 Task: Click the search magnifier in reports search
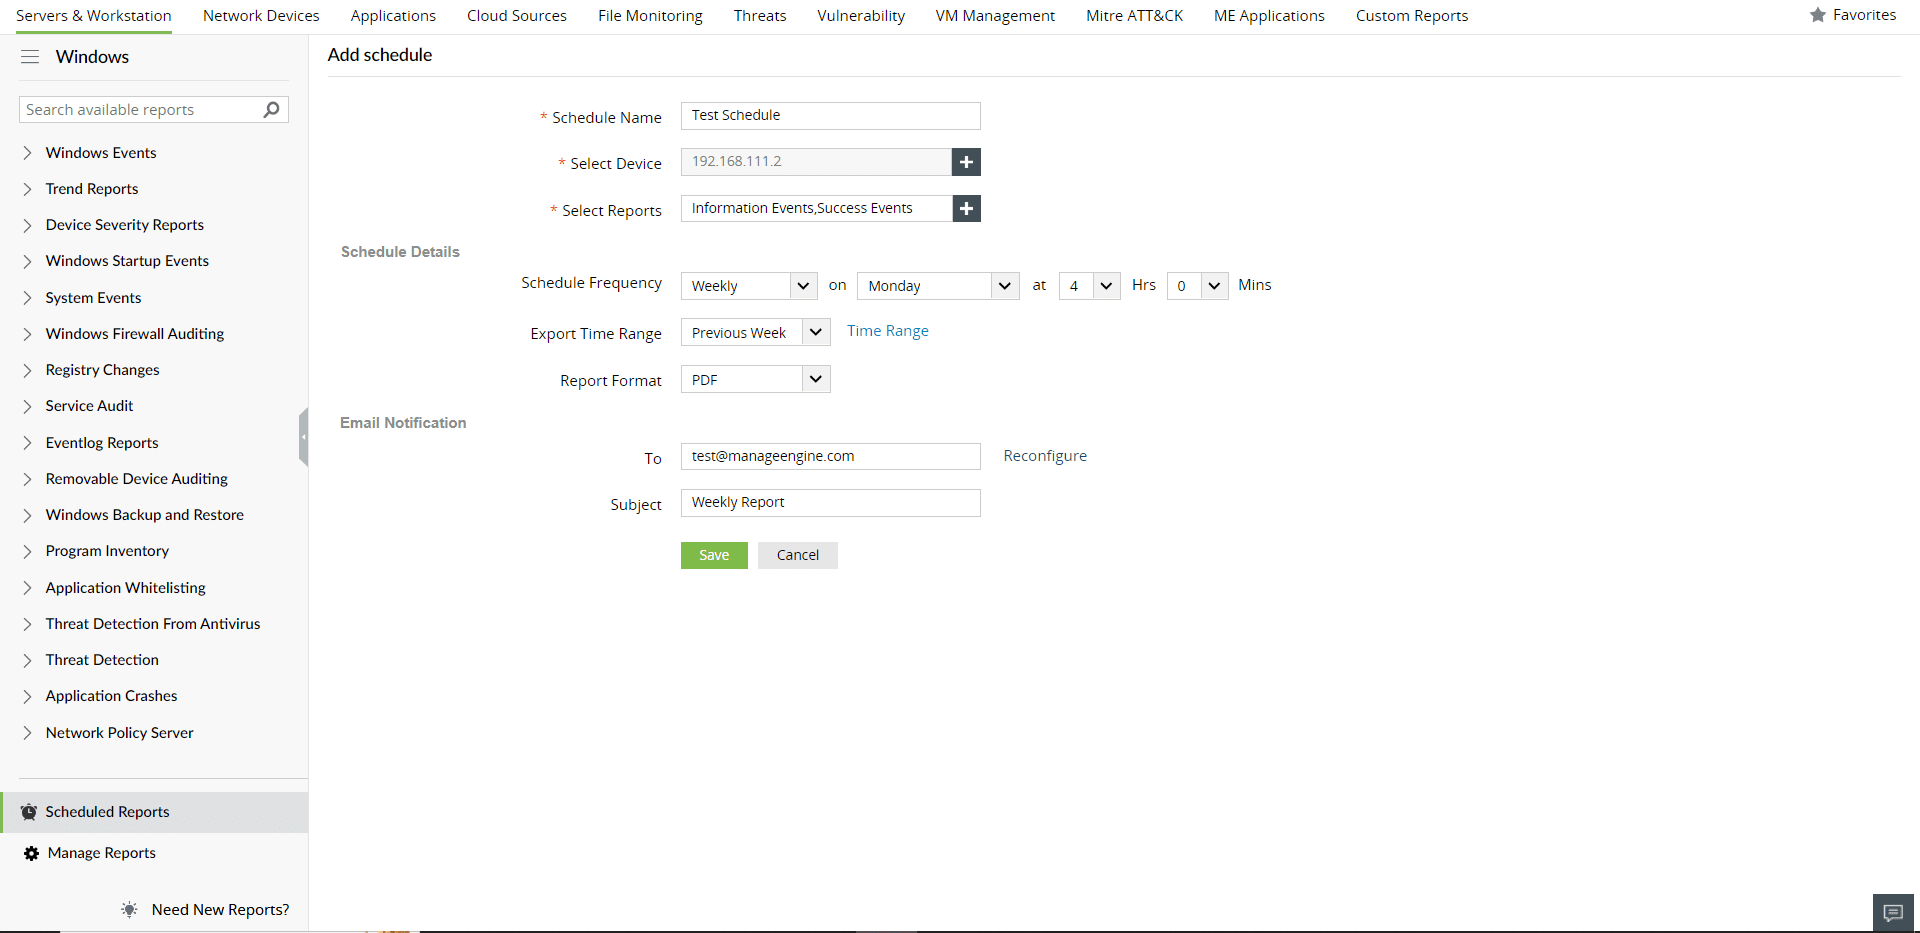[271, 109]
